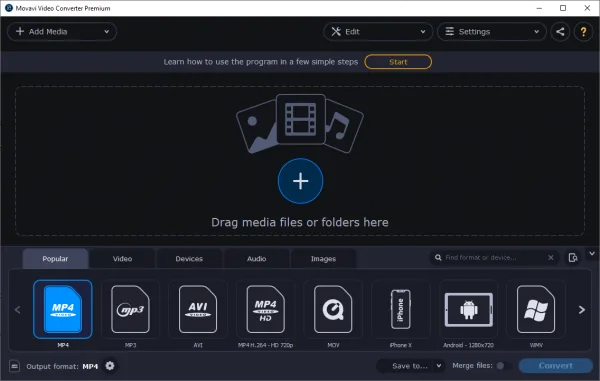Select the MP4 format icon
This screenshot has width=600, height=381.
click(63, 309)
